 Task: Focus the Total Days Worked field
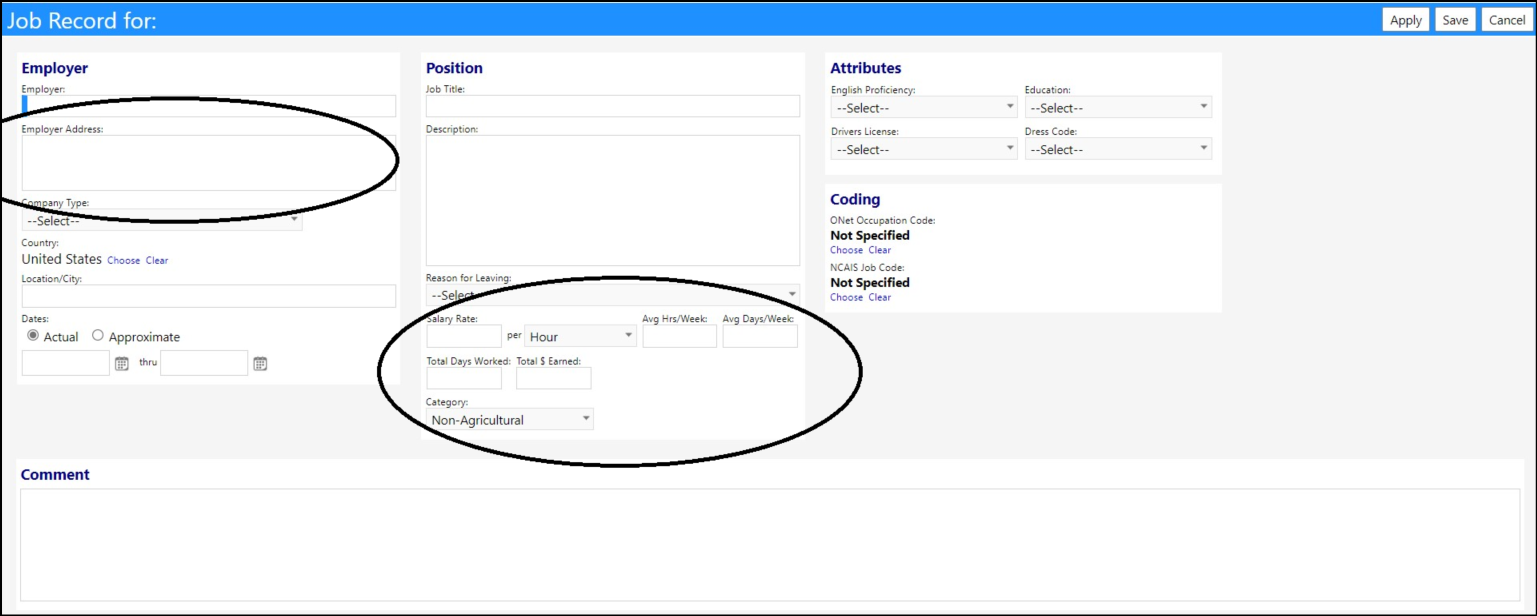coord(464,378)
